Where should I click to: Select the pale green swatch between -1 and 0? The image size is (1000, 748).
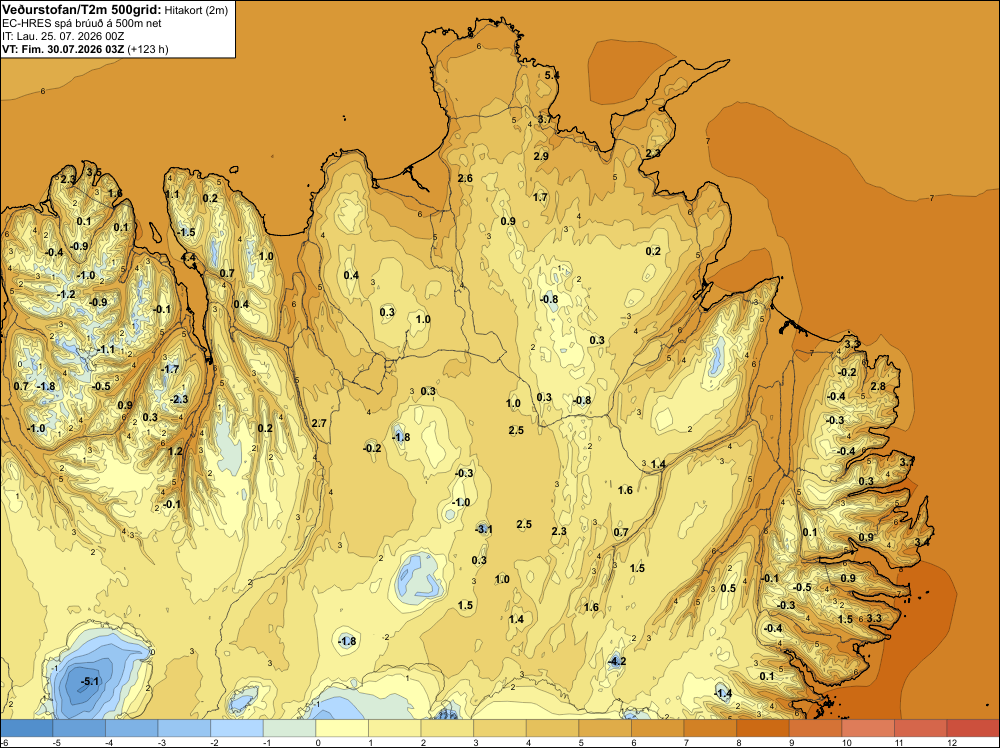pyautogui.click(x=290, y=728)
